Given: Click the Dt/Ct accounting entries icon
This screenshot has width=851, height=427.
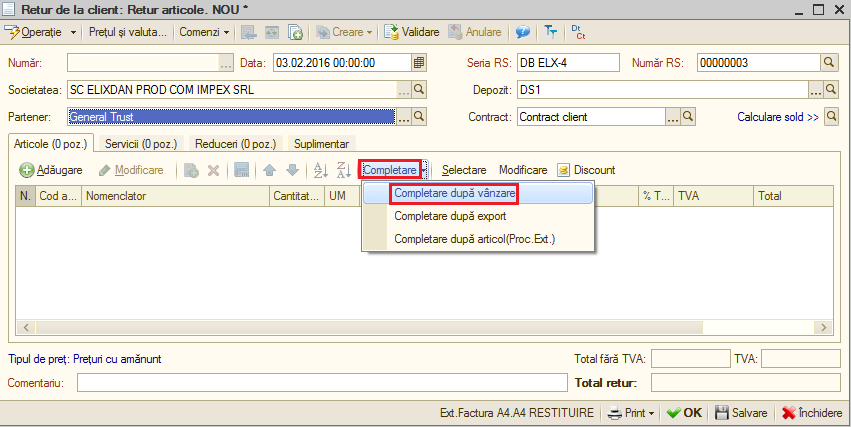Looking at the screenshot, I should 579,32.
